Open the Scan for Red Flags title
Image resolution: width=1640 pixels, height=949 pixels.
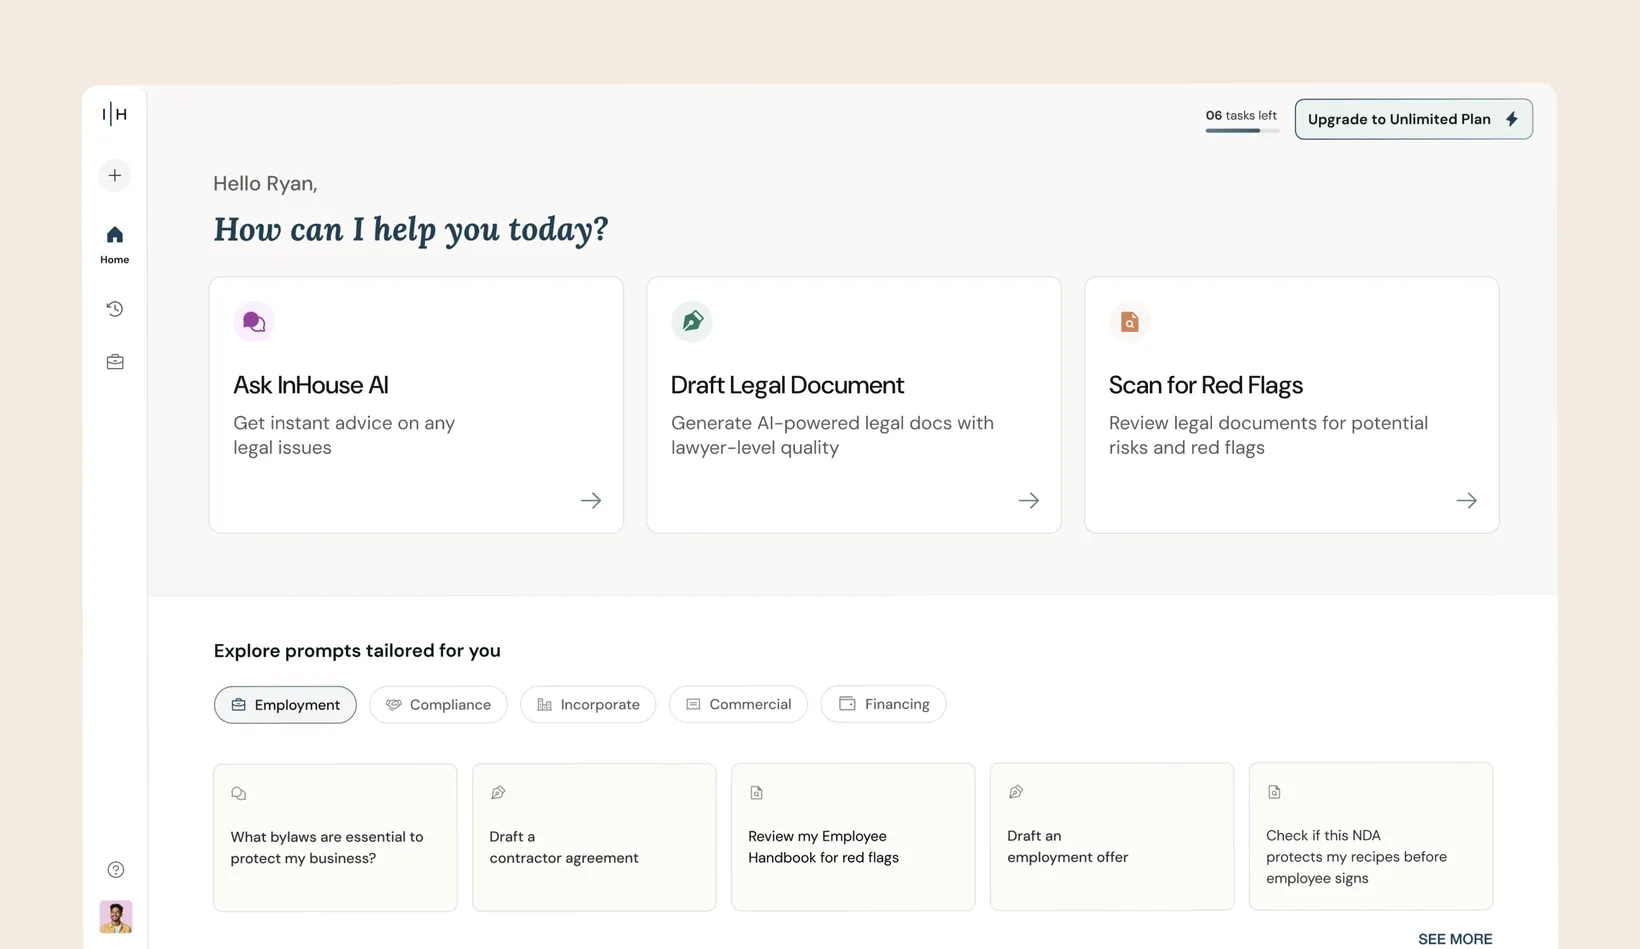[x=1206, y=385]
